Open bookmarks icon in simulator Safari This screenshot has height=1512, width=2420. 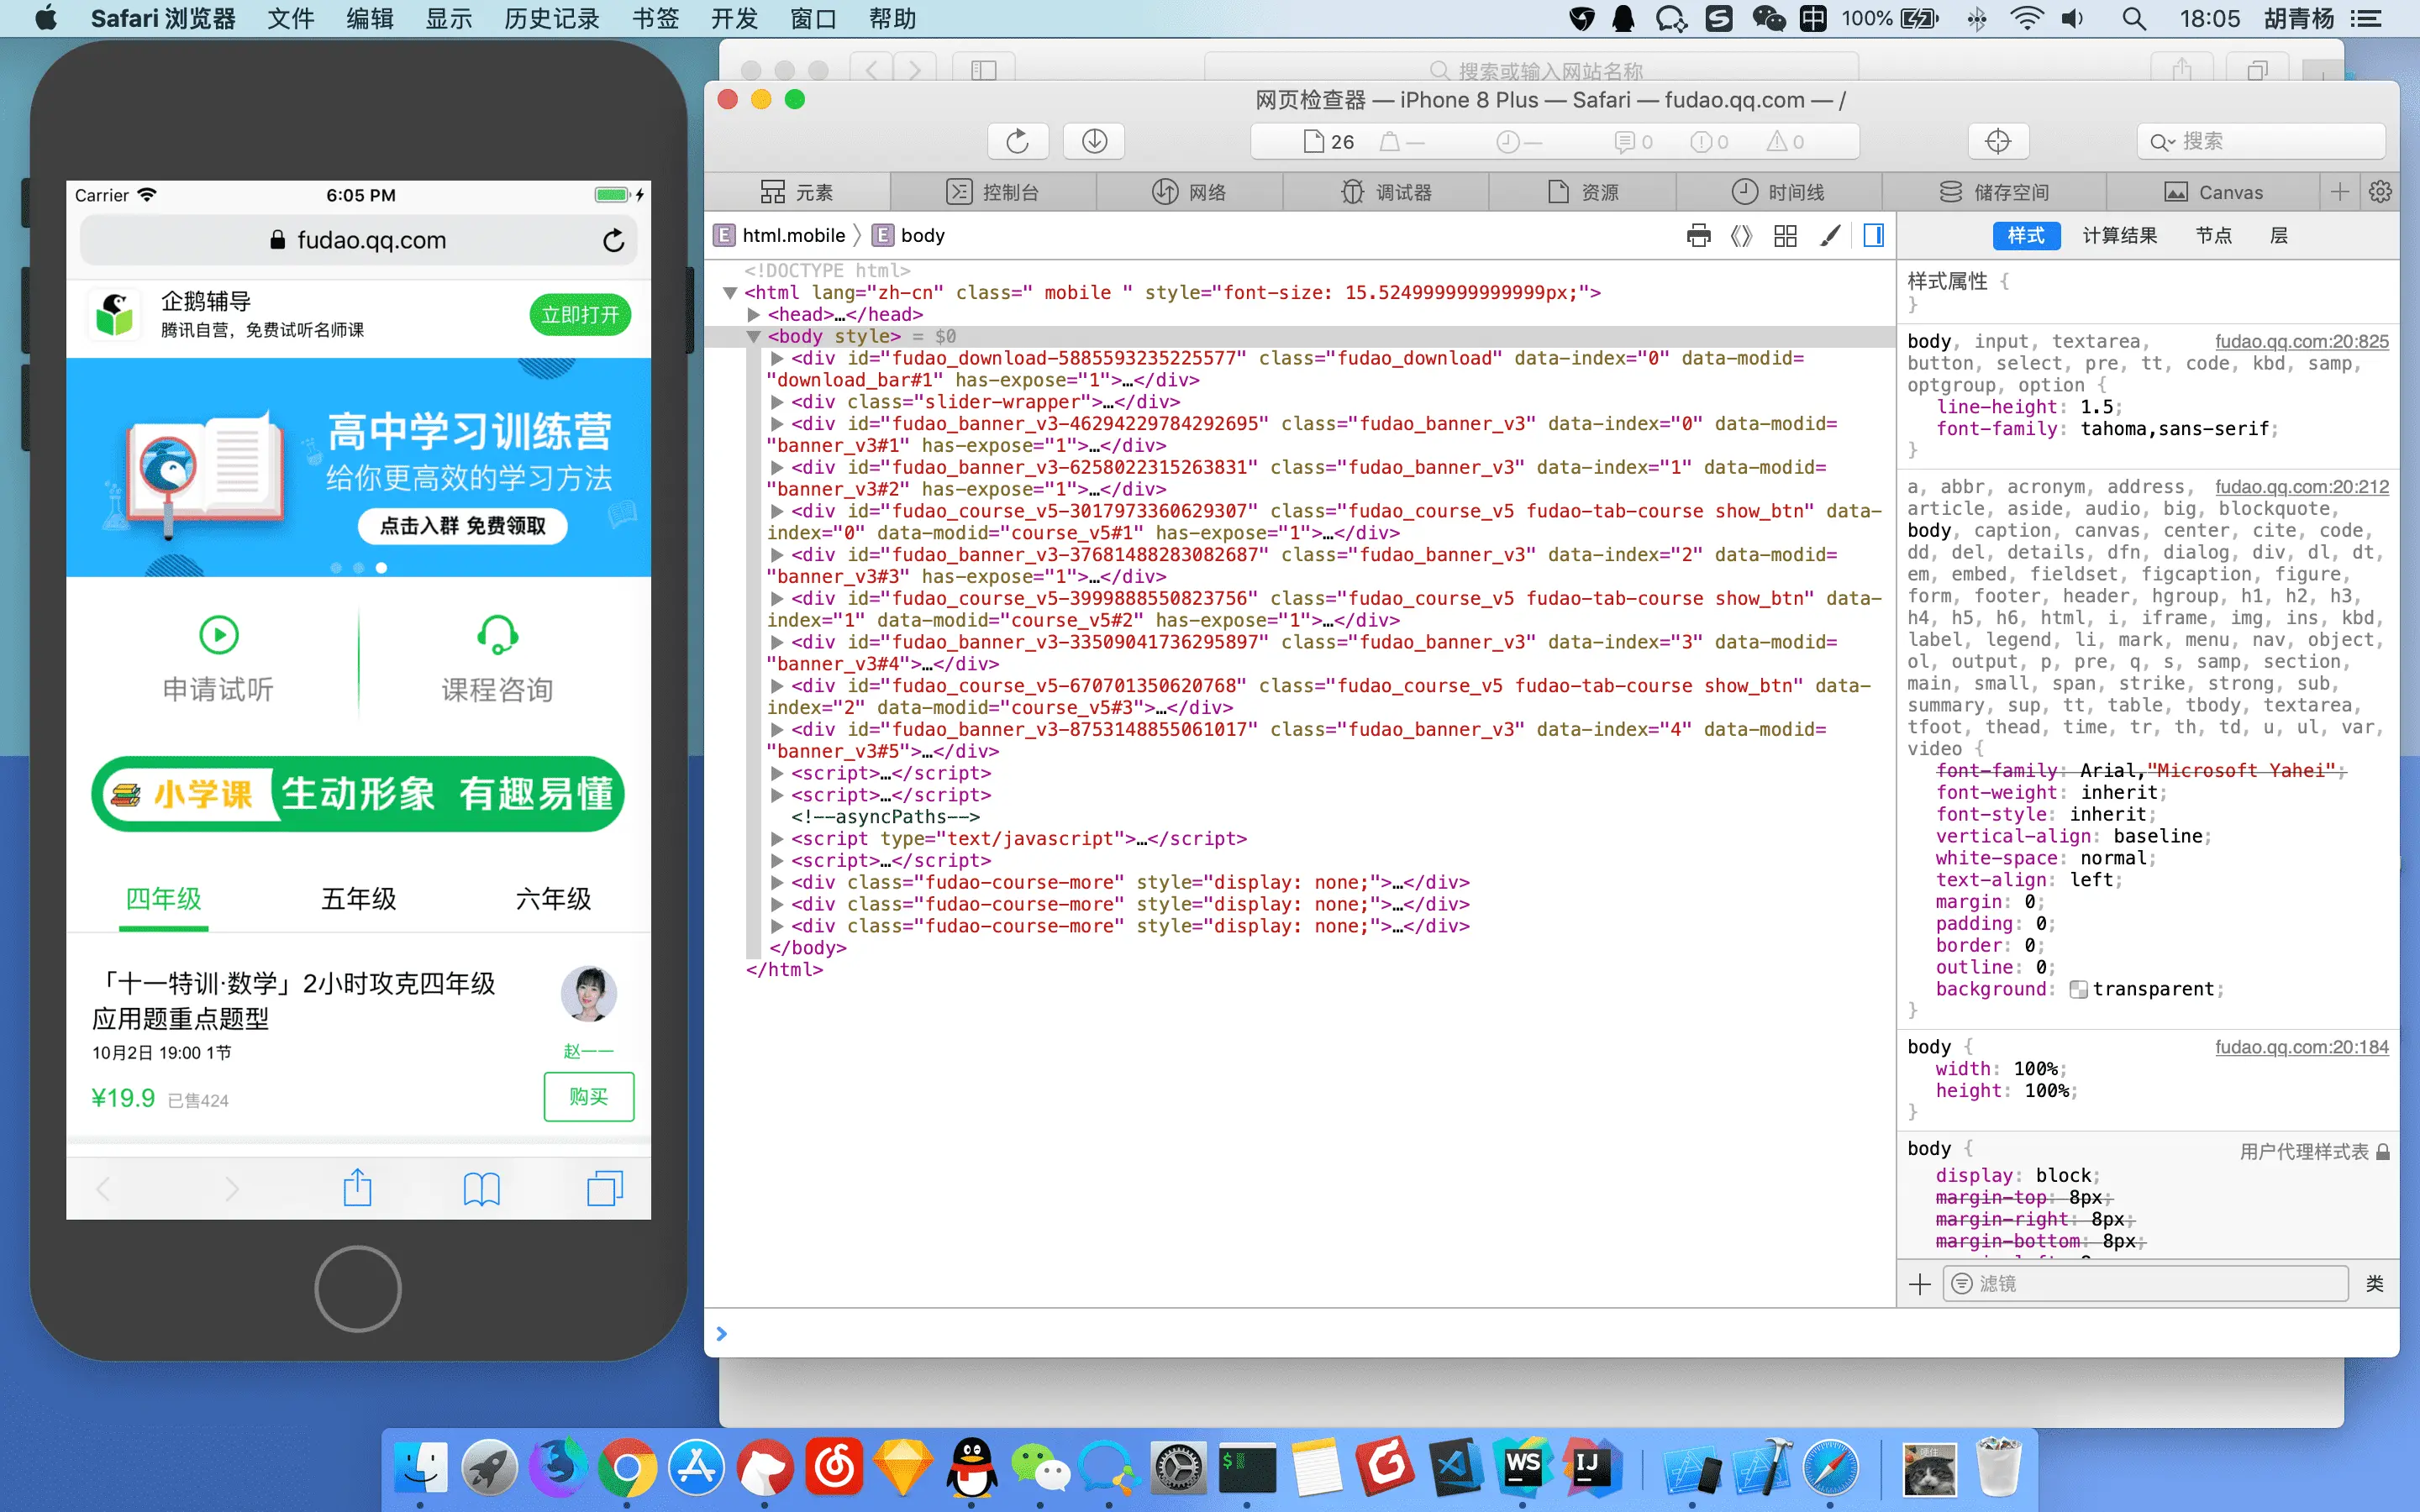click(481, 1188)
